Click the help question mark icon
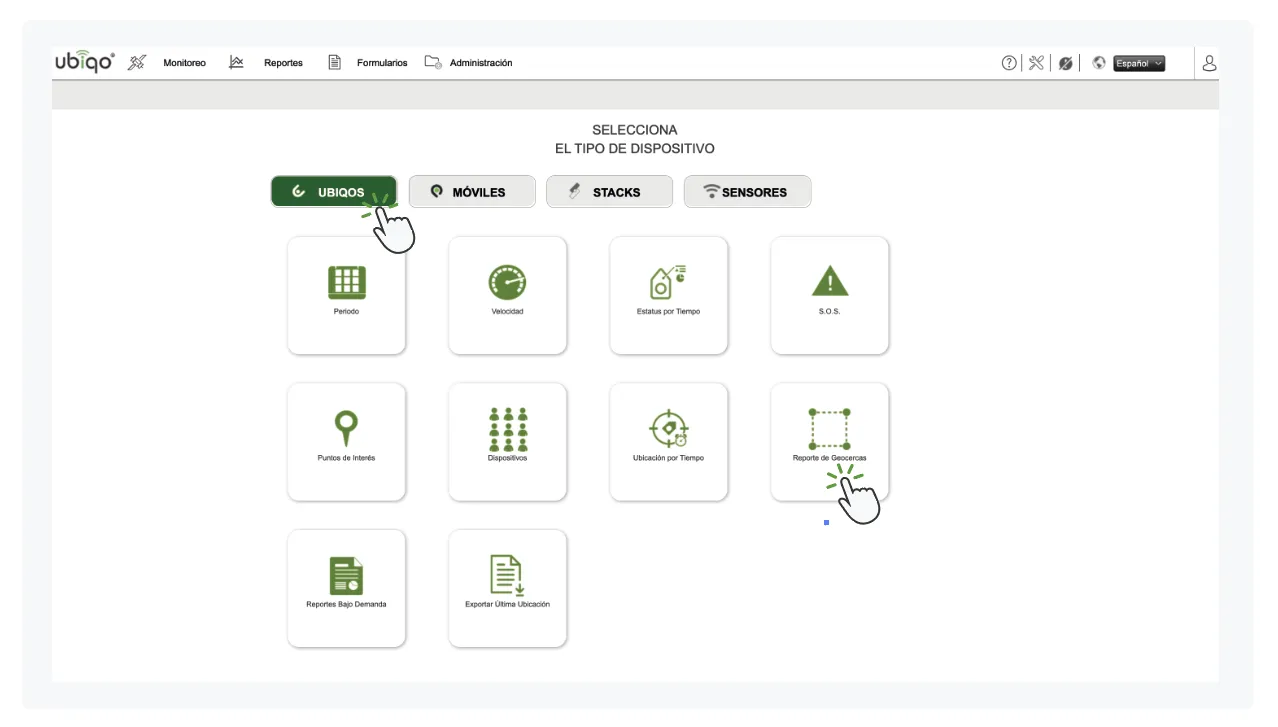The height and width of the screenshot is (727, 1278). tap(1009, 63)
